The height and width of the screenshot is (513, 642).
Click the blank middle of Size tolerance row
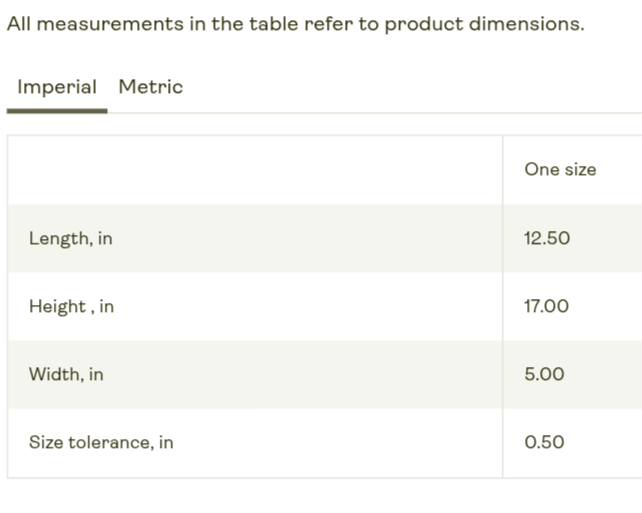coord(330,443)
